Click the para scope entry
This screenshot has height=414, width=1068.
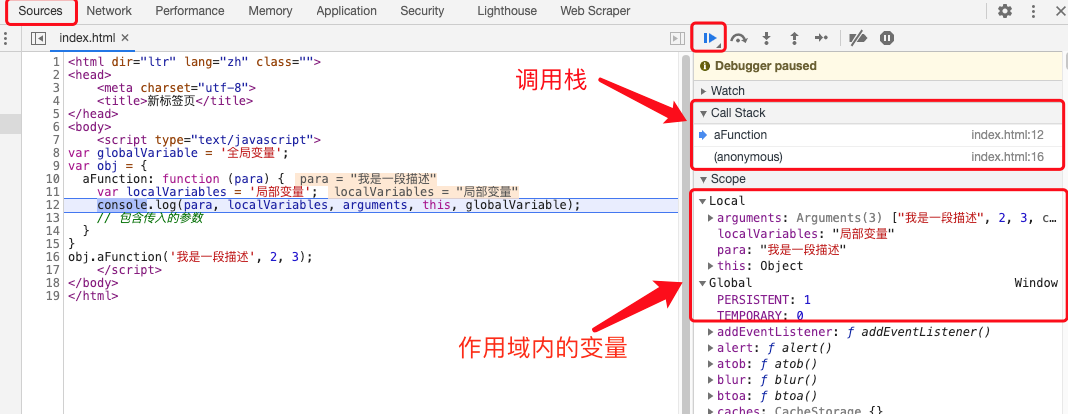pos(781,250)
